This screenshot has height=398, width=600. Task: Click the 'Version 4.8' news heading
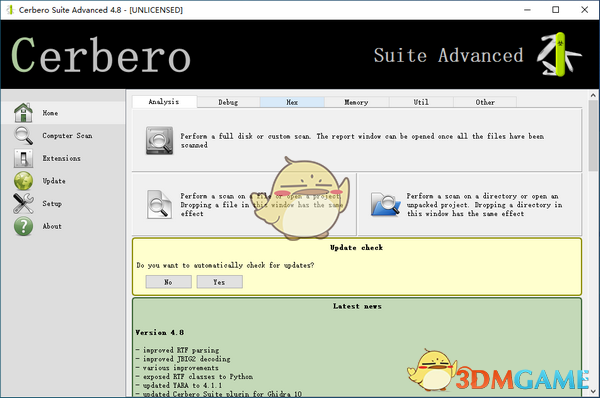[x=160, y=332]
